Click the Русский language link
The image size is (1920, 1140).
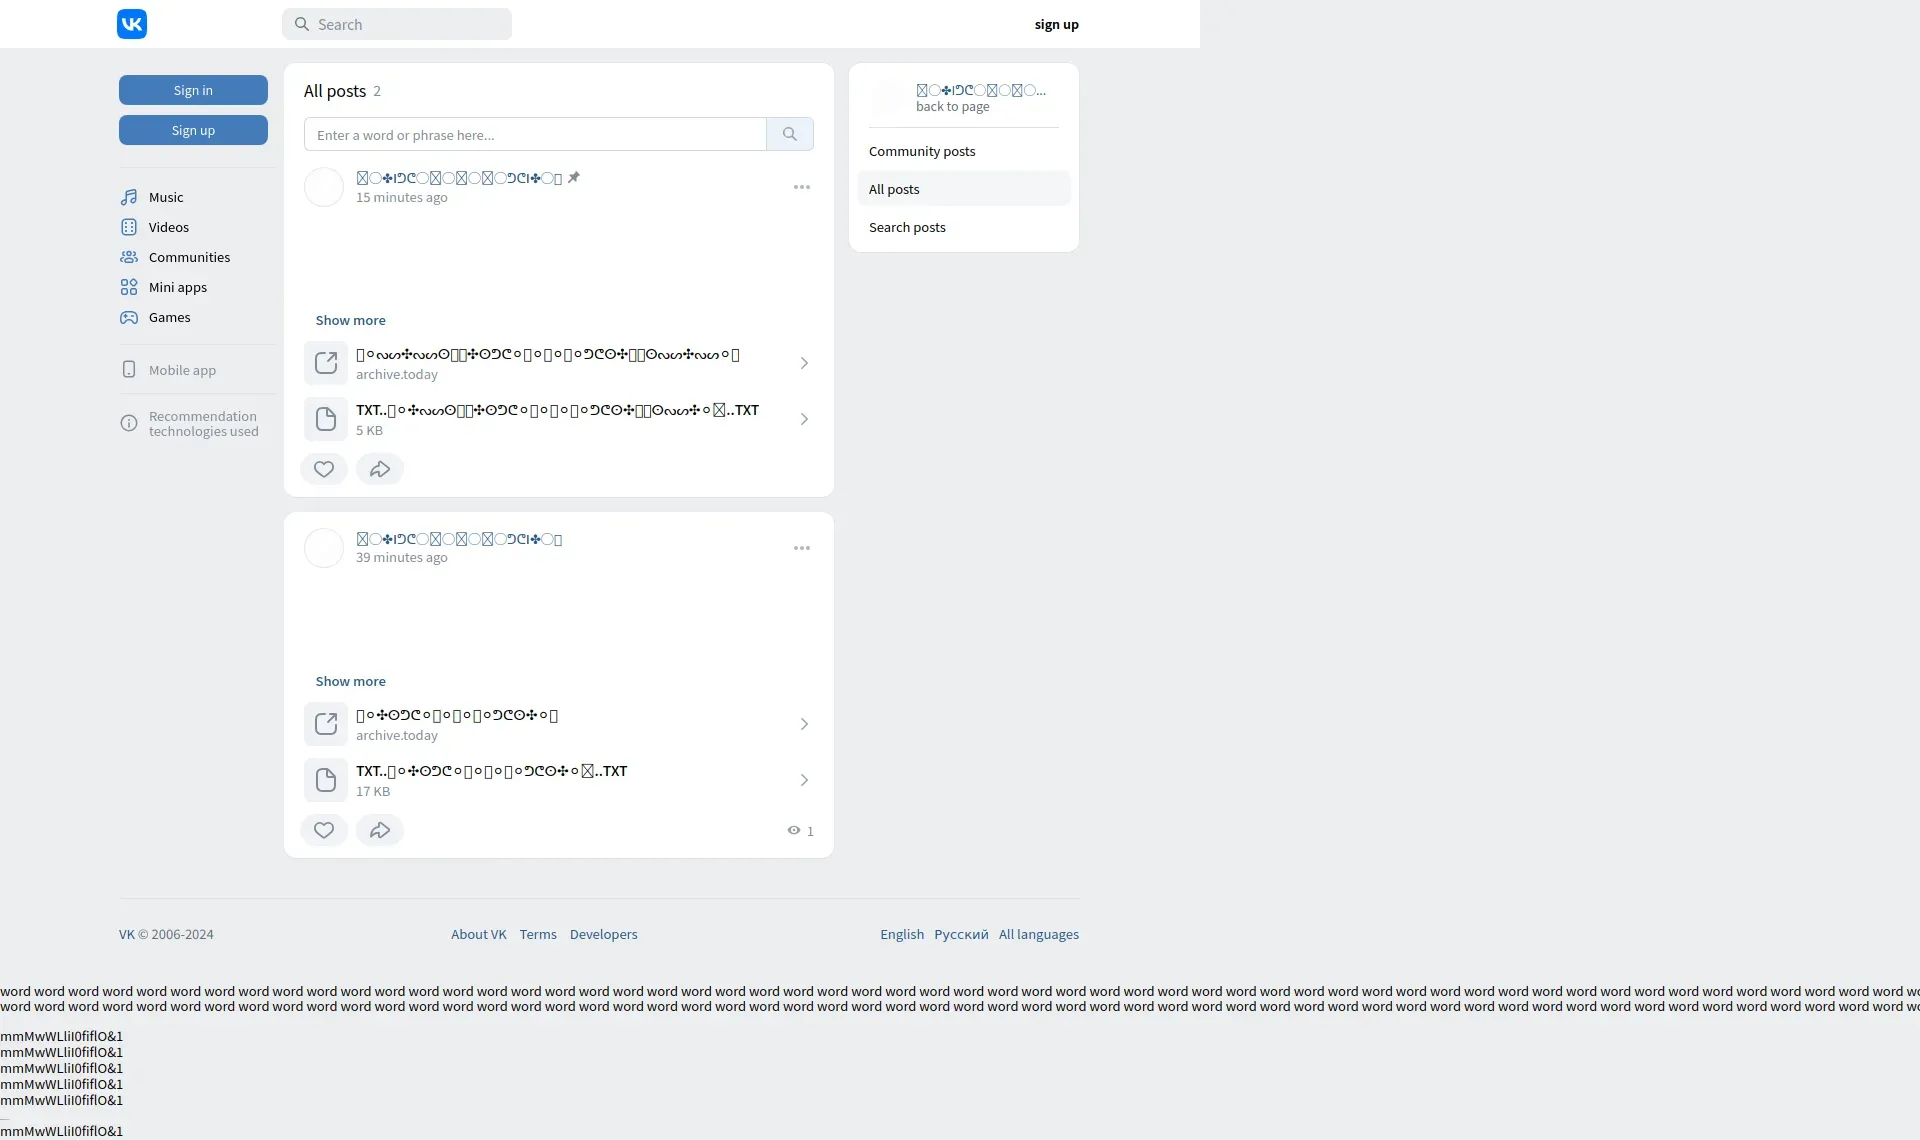pyautogui.click(x=961, y=934)
